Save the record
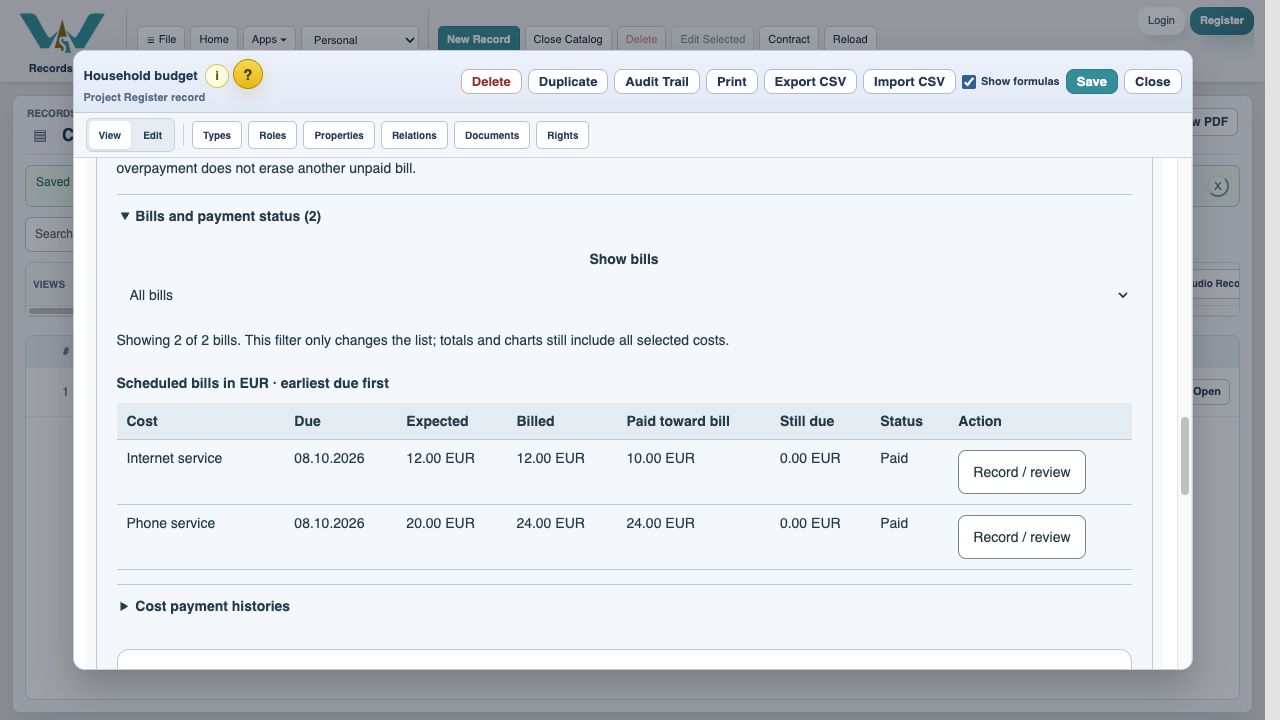 click(1092, 82)
